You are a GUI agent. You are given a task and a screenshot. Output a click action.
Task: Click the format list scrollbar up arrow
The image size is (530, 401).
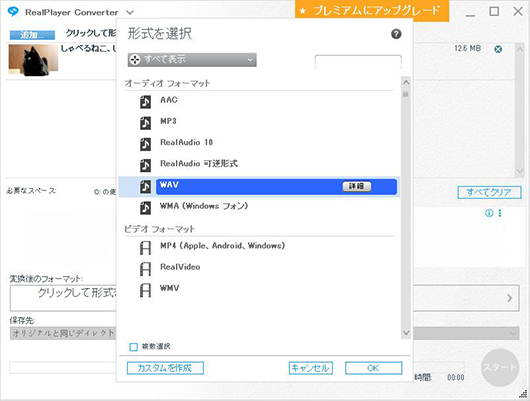click(x=406, y=82)
